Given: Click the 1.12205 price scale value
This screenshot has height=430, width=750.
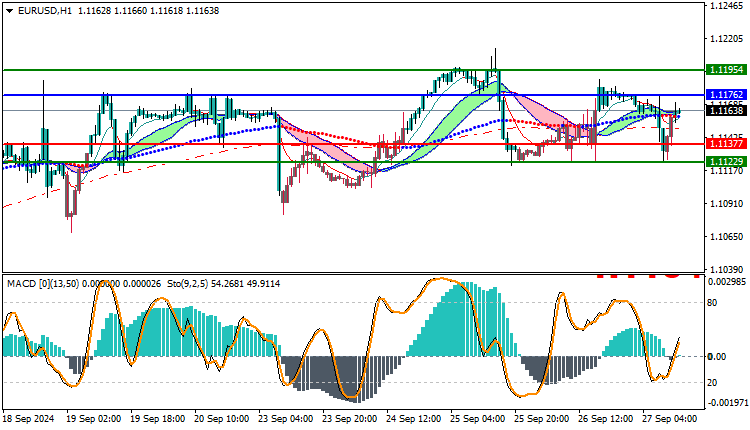Looking at the screenshot, I should (727, 39).
